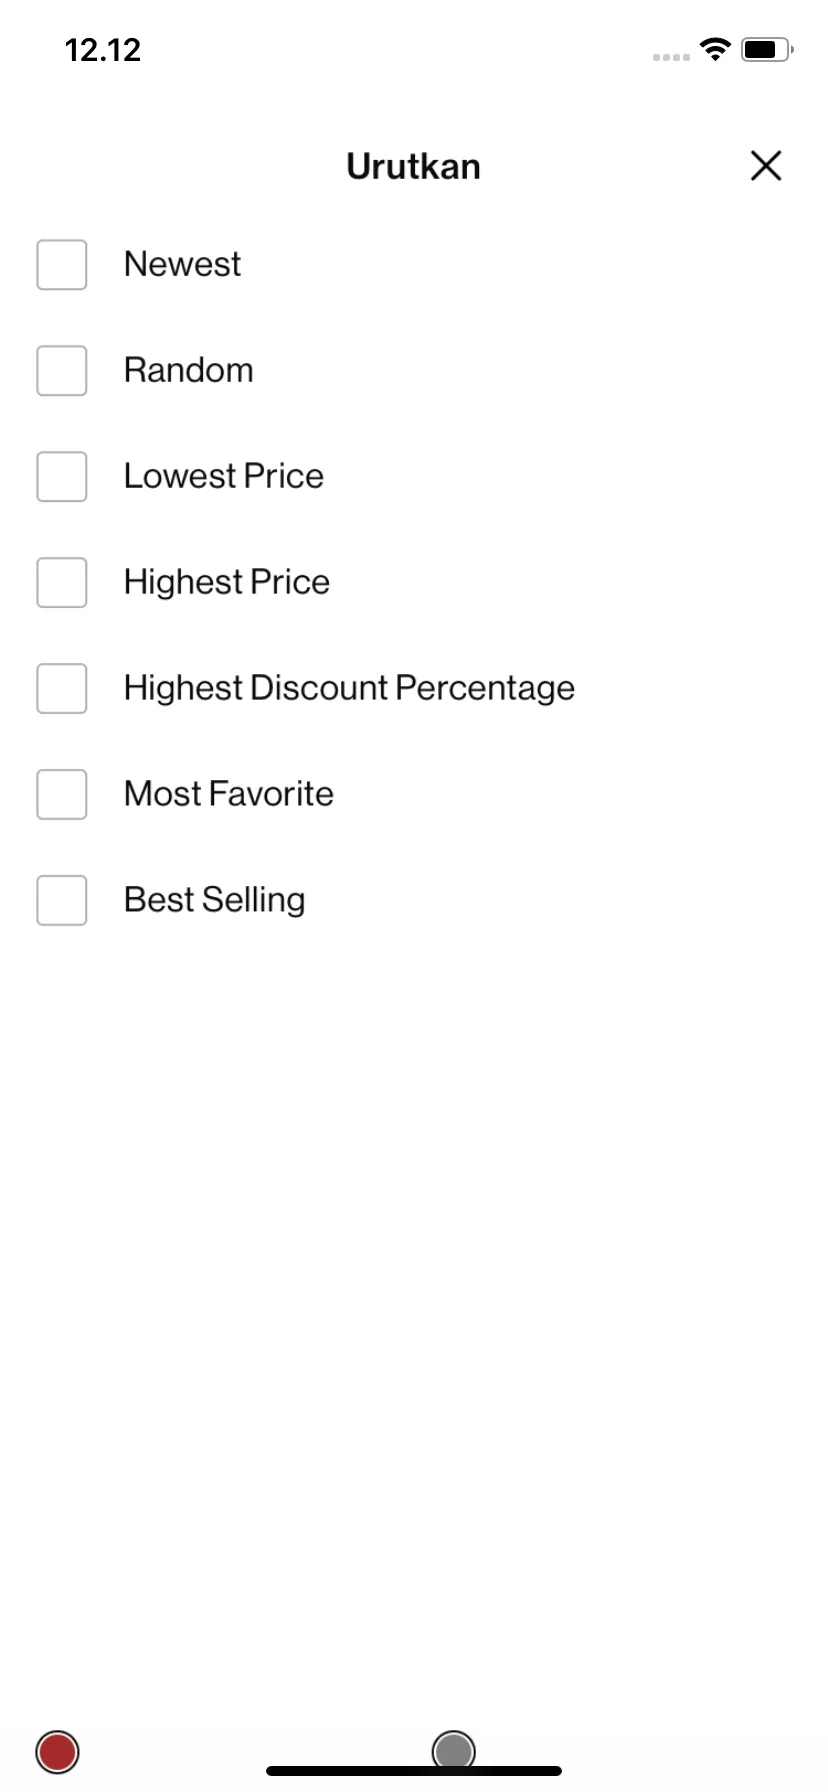Image resolution: width=828 pixels, height=1792 pixels.
Task: Click the gray circle indicator icon
Action: pos(454,1751)
